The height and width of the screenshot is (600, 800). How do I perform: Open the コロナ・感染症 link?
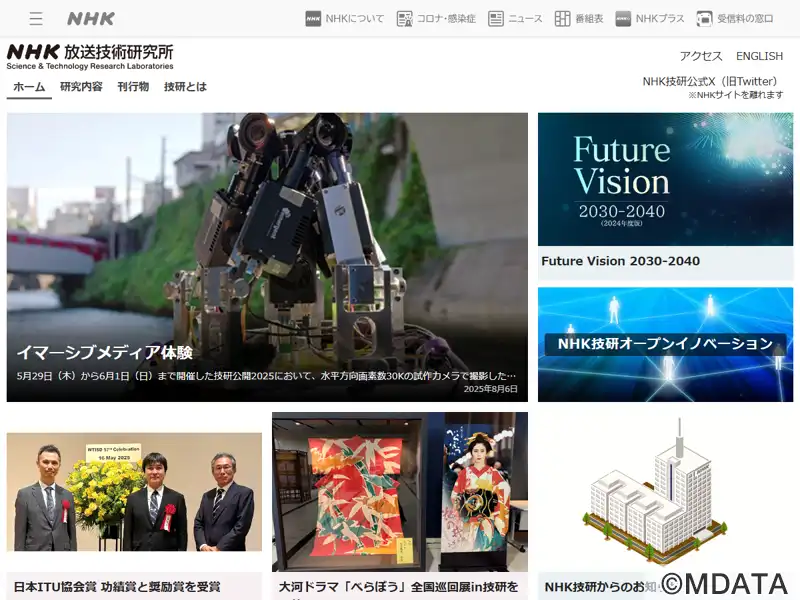click(446, 19)
